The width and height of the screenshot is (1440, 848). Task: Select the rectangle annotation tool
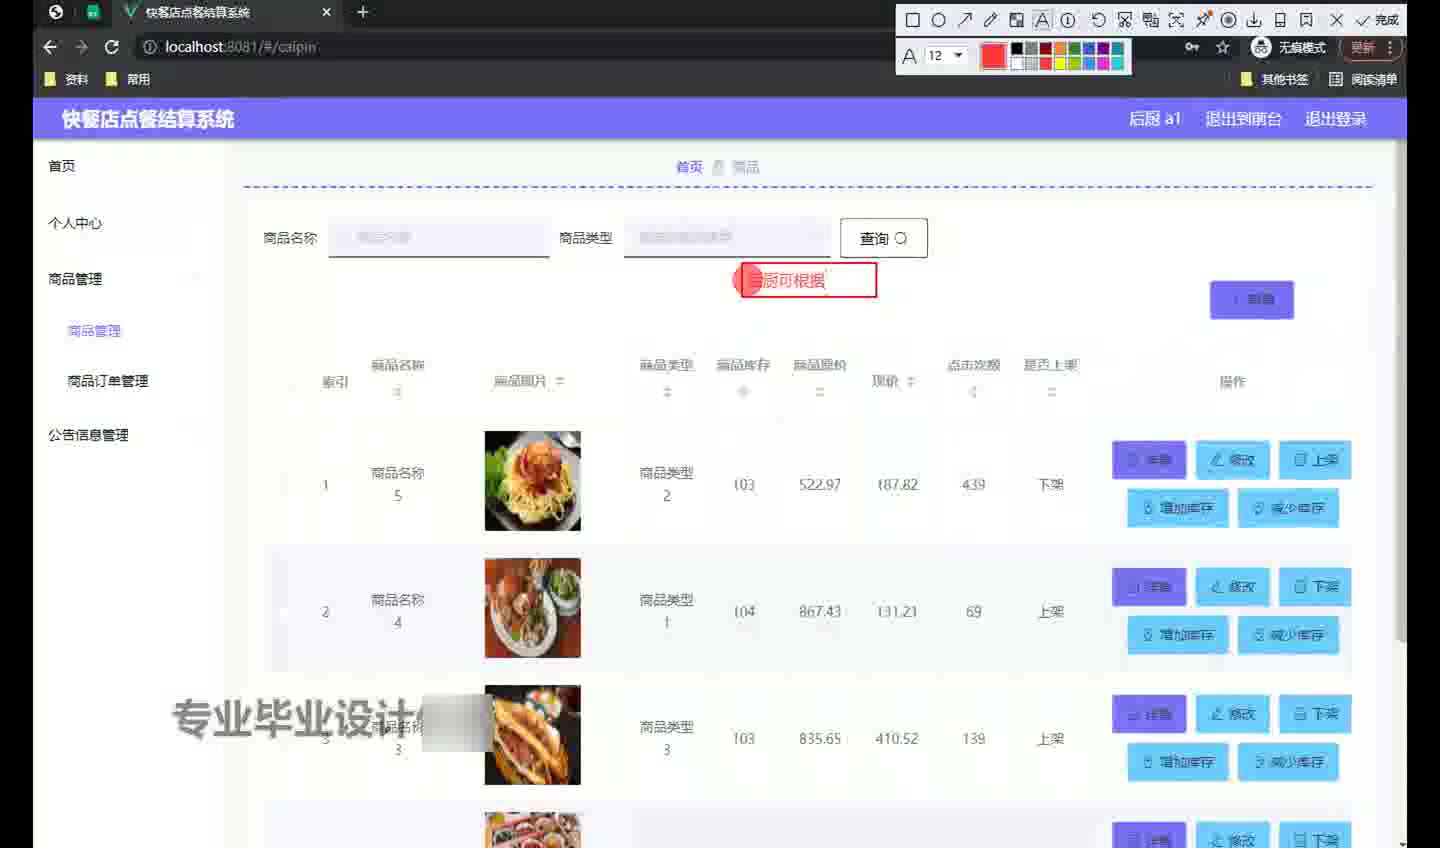pyautogui.click(x=912, y=20)
